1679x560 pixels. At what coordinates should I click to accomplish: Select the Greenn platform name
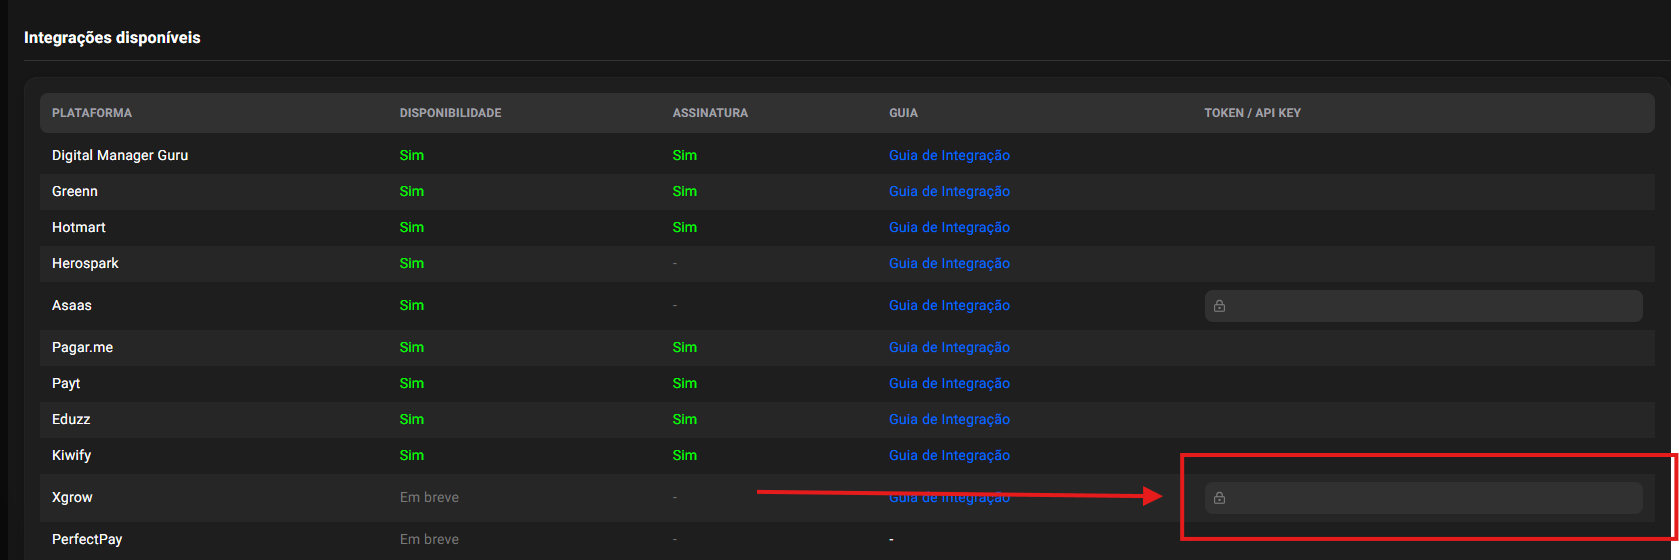click(x=75, y=191)
